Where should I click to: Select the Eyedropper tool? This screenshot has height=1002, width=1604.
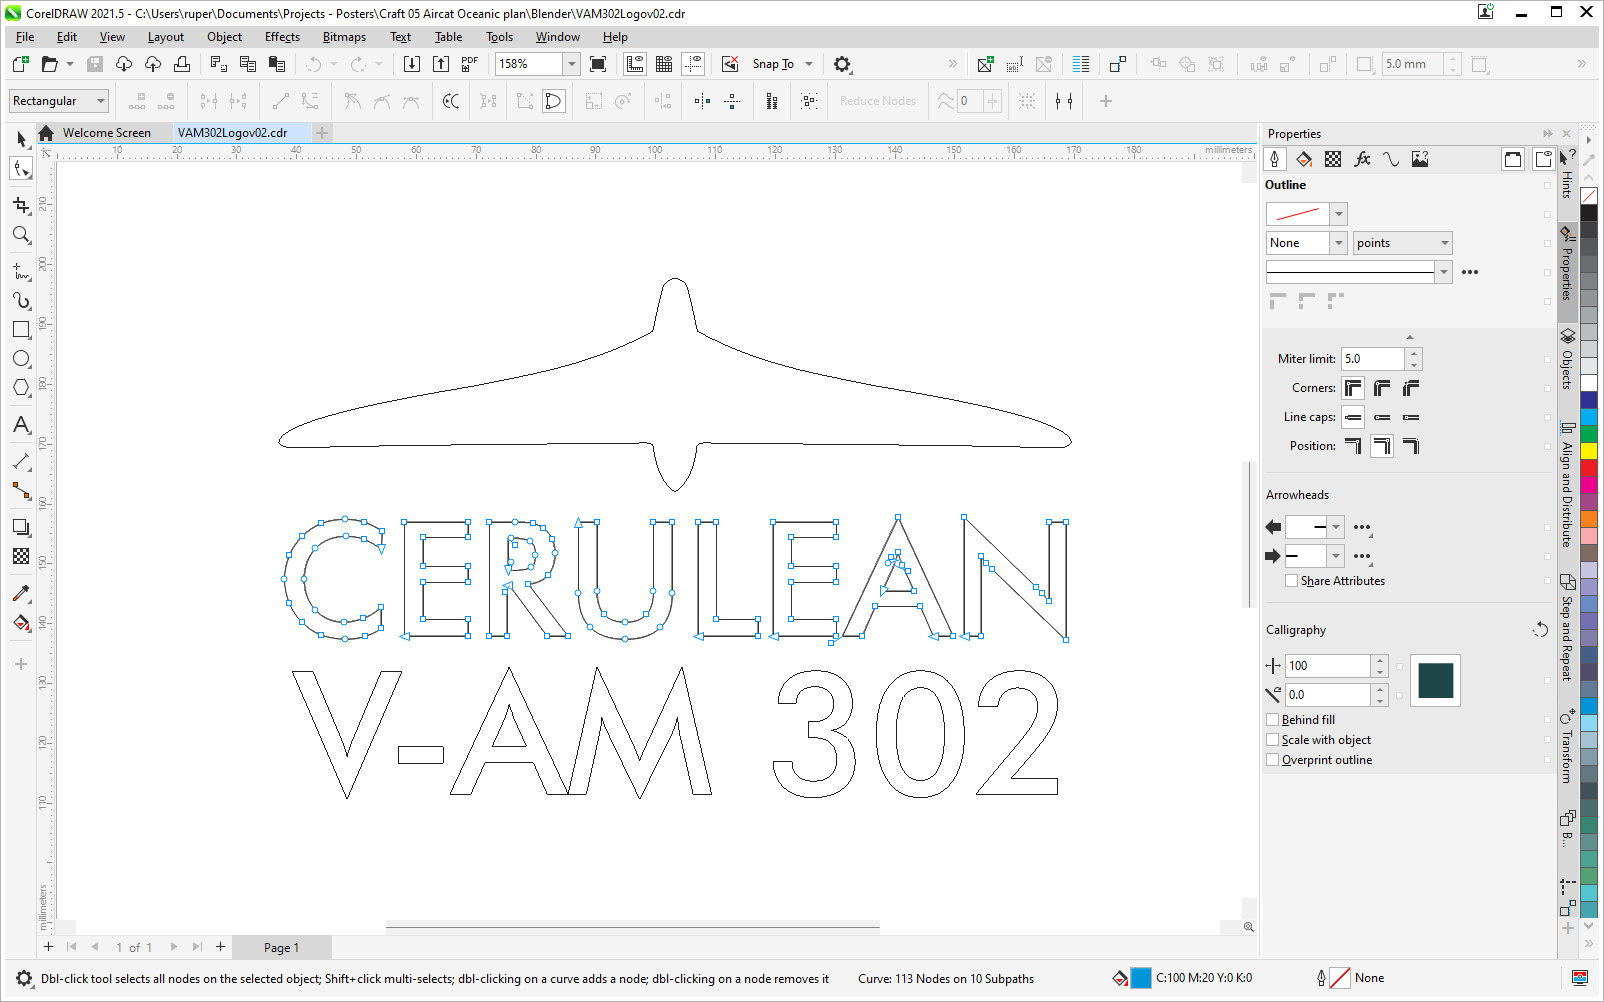(x=21, y=593)
